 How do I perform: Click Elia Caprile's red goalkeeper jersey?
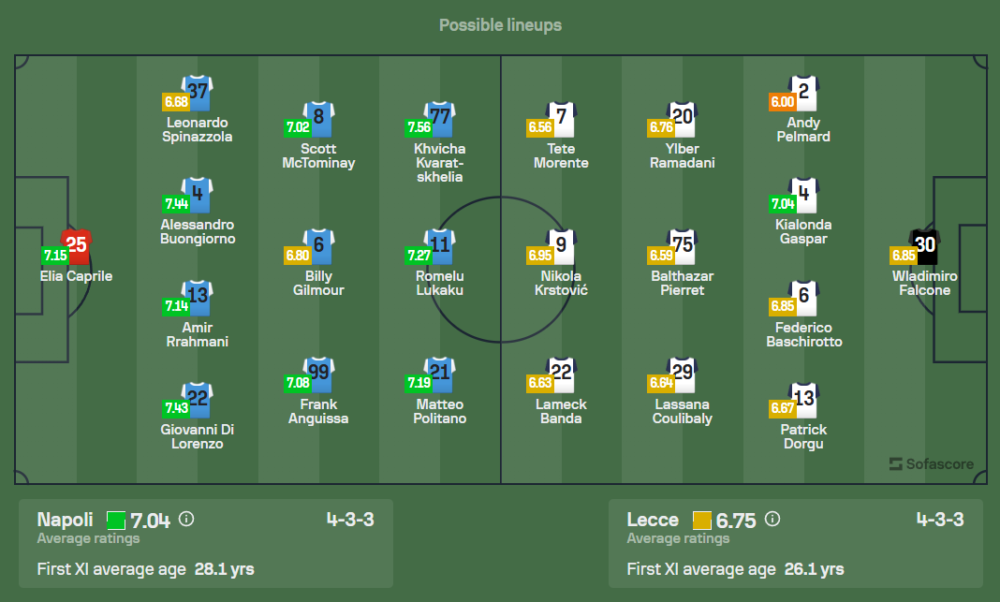tap(77, 244)
